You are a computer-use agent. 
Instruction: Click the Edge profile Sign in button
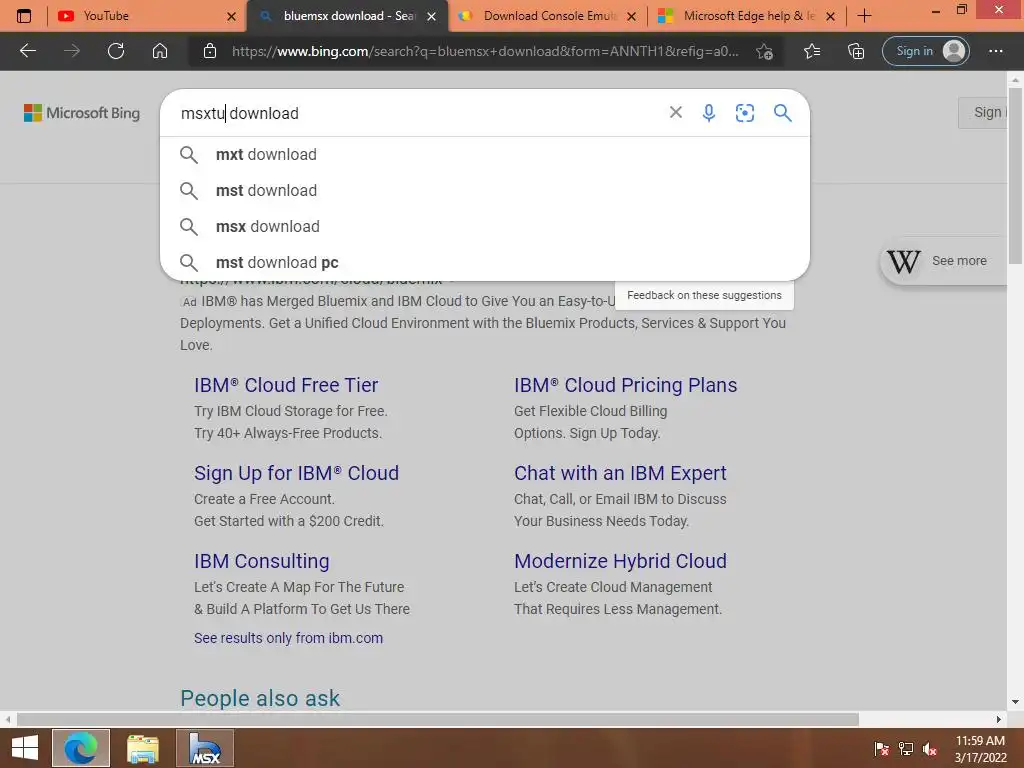pos(926,51)
